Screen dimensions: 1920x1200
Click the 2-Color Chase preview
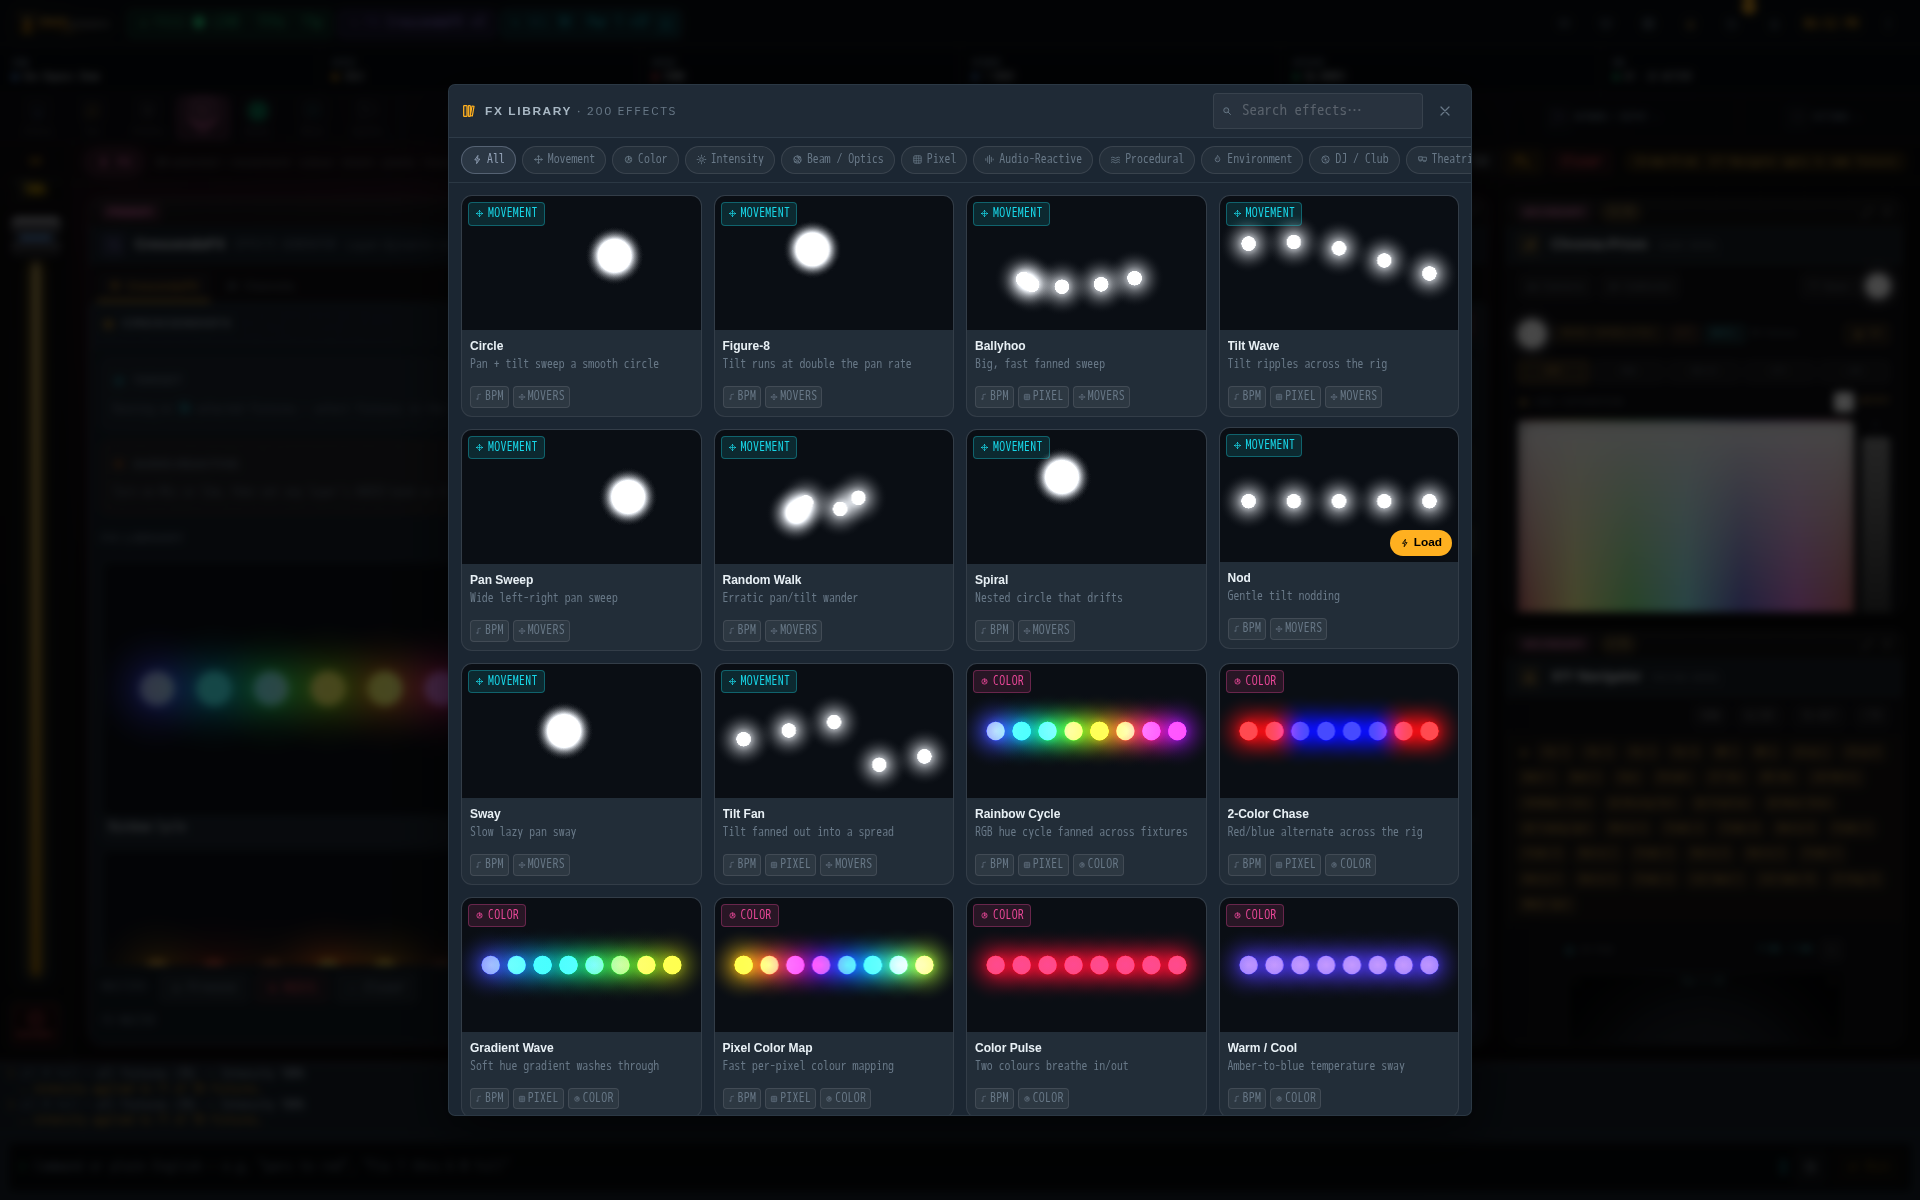coord(1339,731)
